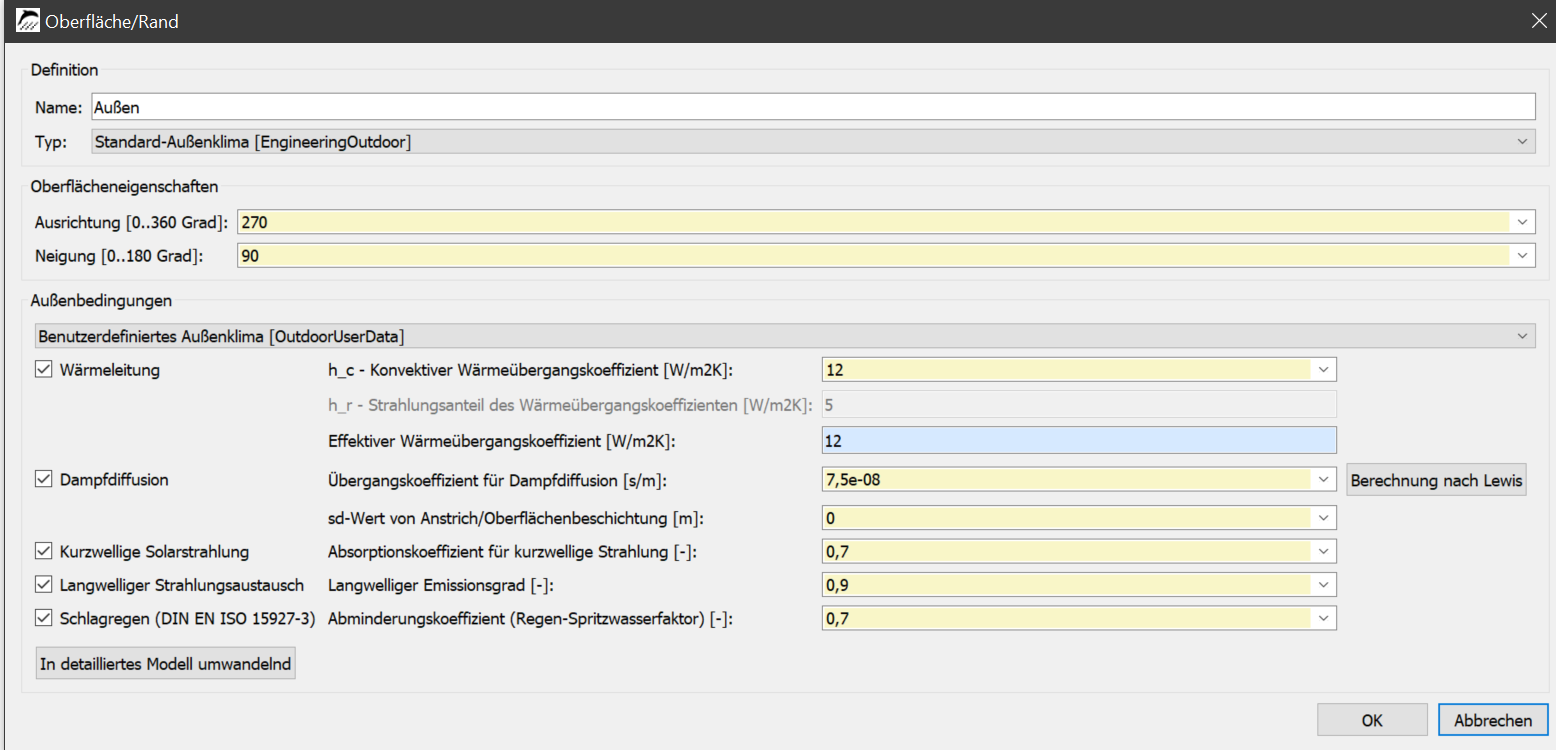The image size is (1556, 750).
Task: Click the Außenbedingungen group label
Action: 101,300
